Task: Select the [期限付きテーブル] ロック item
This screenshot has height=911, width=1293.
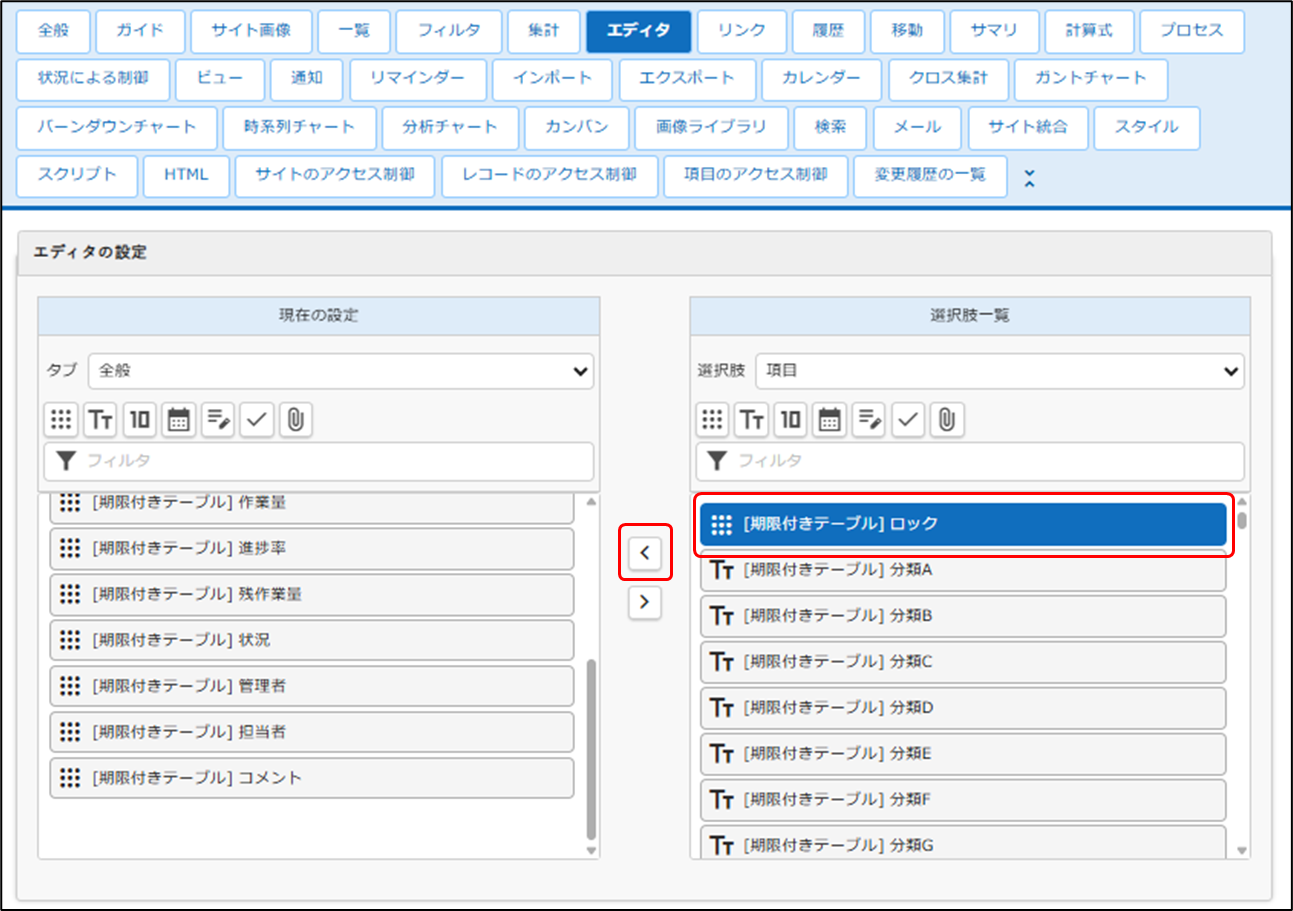Action: coord(962,524)
